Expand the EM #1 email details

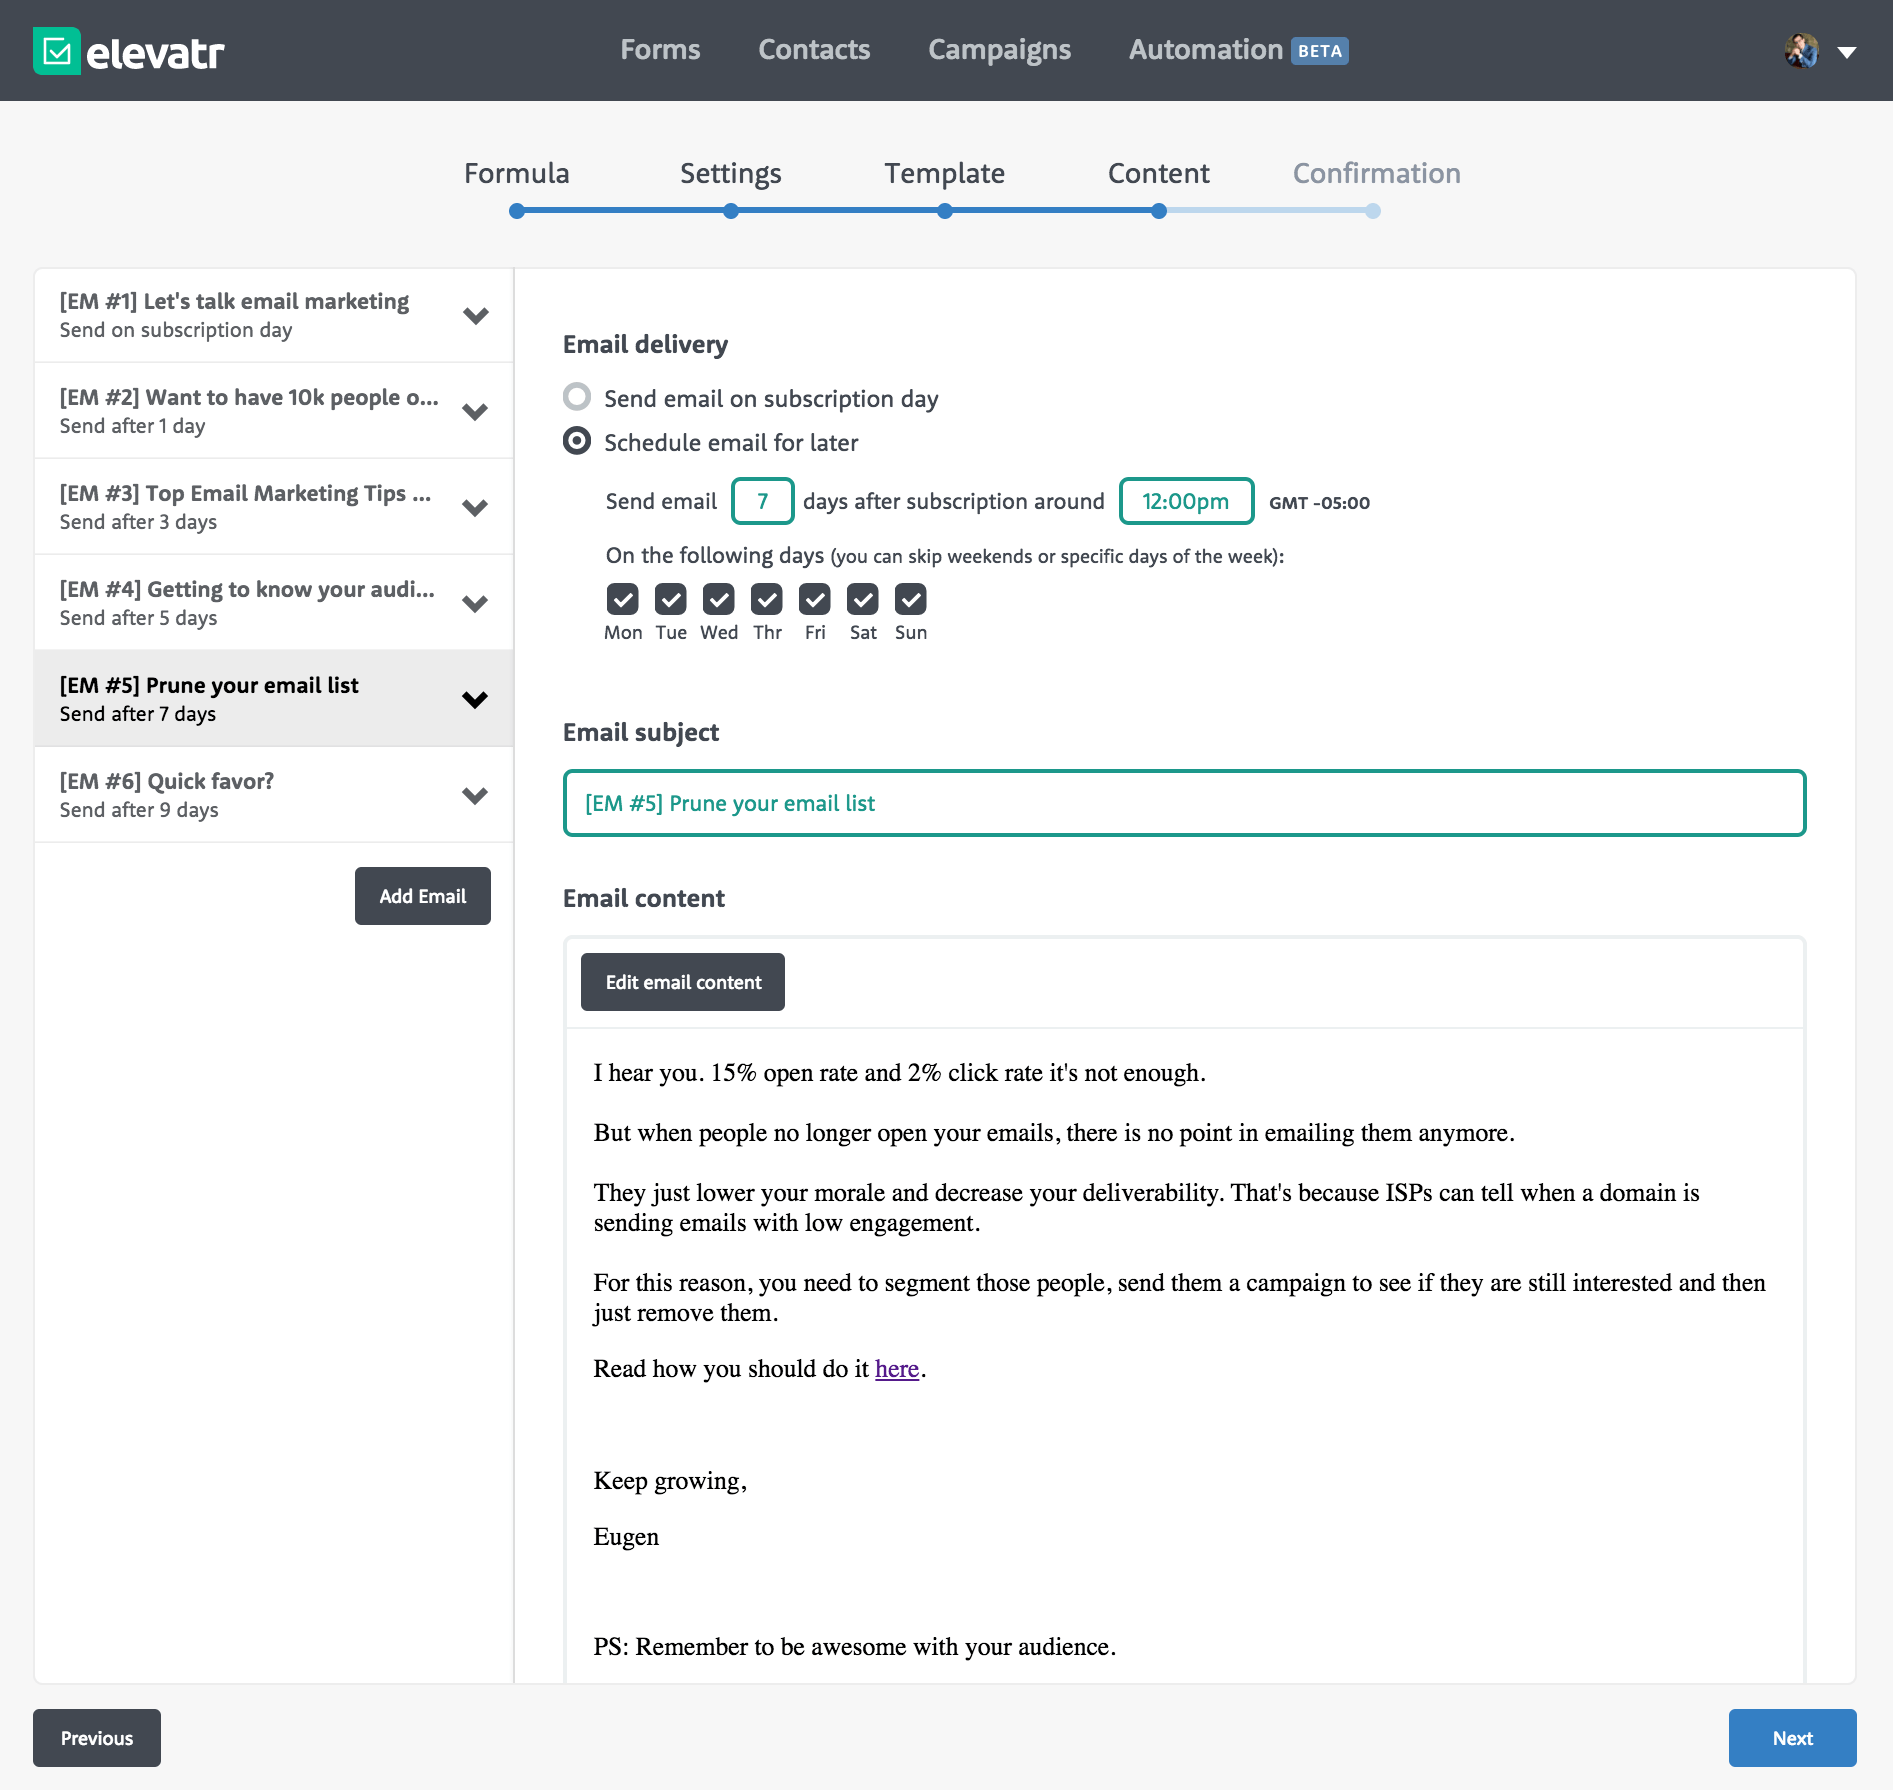tap(475, 314)
